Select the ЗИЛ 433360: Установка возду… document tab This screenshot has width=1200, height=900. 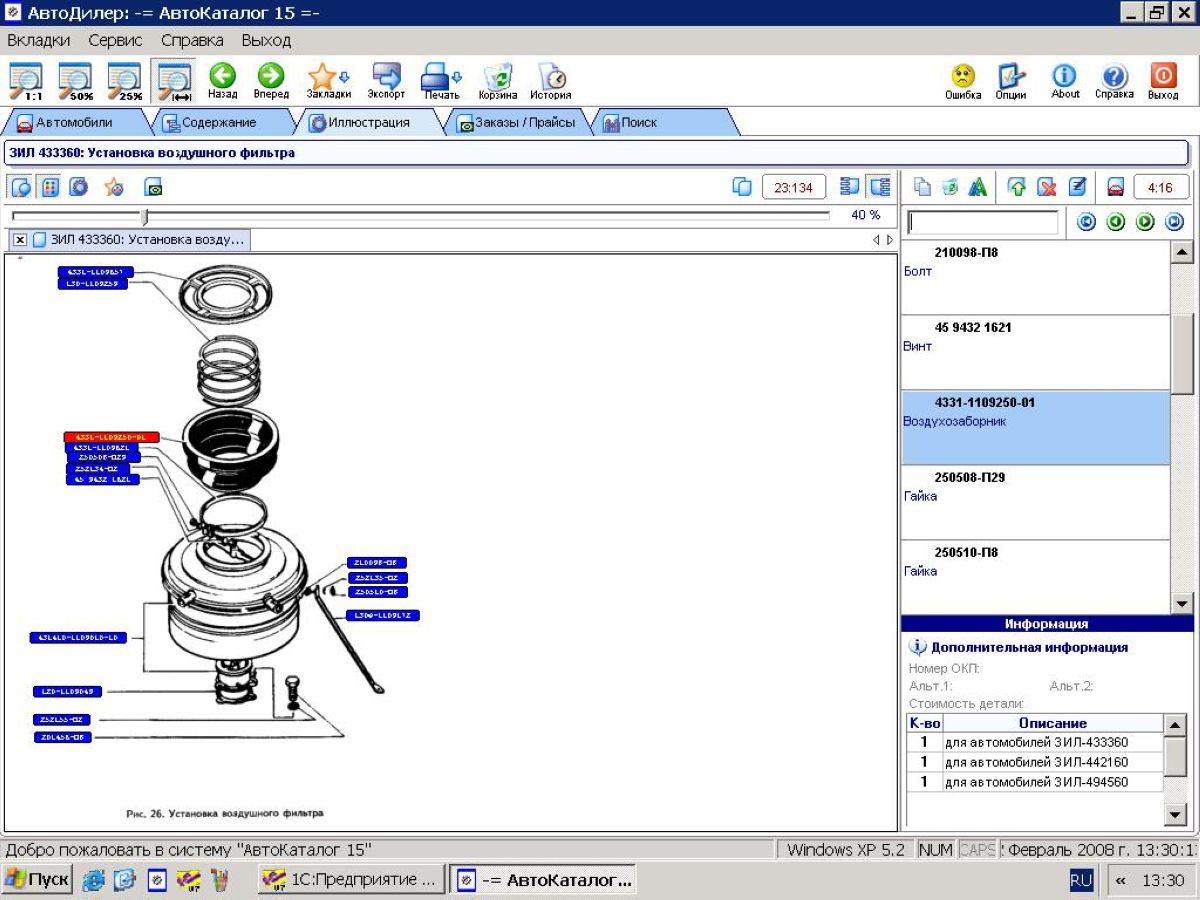pyautogui.click(x=139, y=240)
